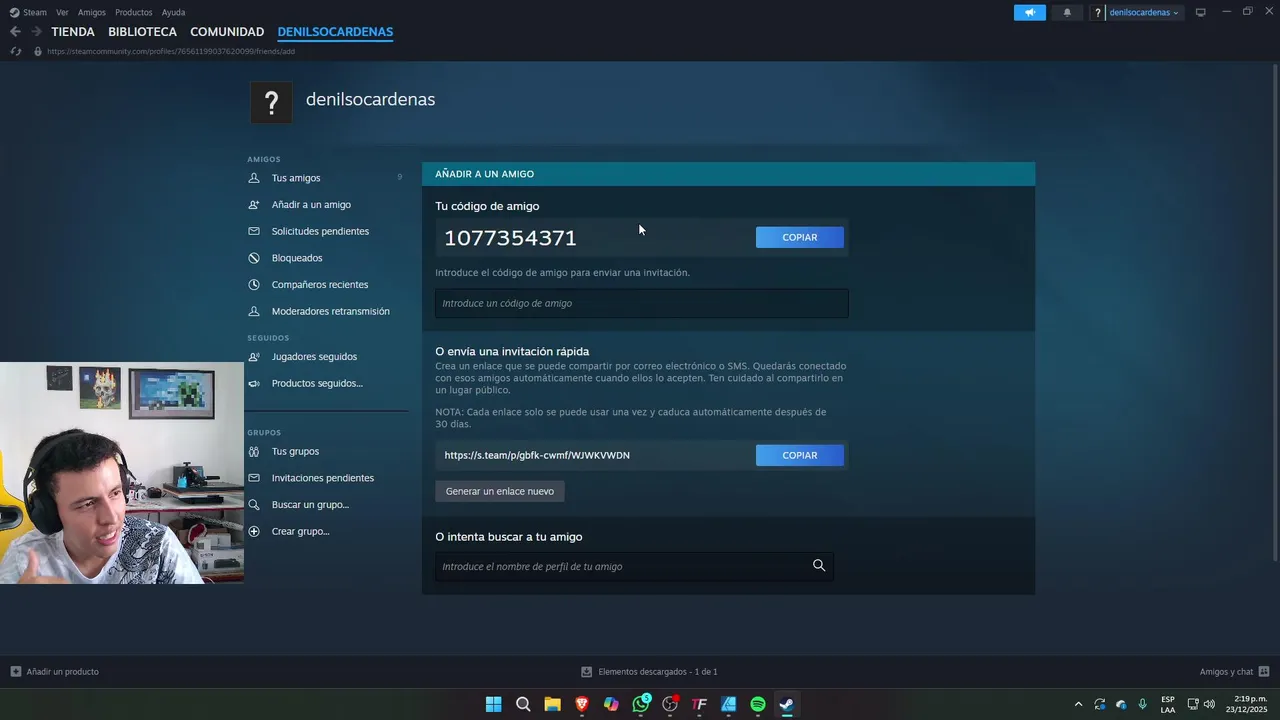Image resolution: width=1280 pixels, height=720 pixels.
Task: Click the profile avatar question mark
Action: (270, 102)
